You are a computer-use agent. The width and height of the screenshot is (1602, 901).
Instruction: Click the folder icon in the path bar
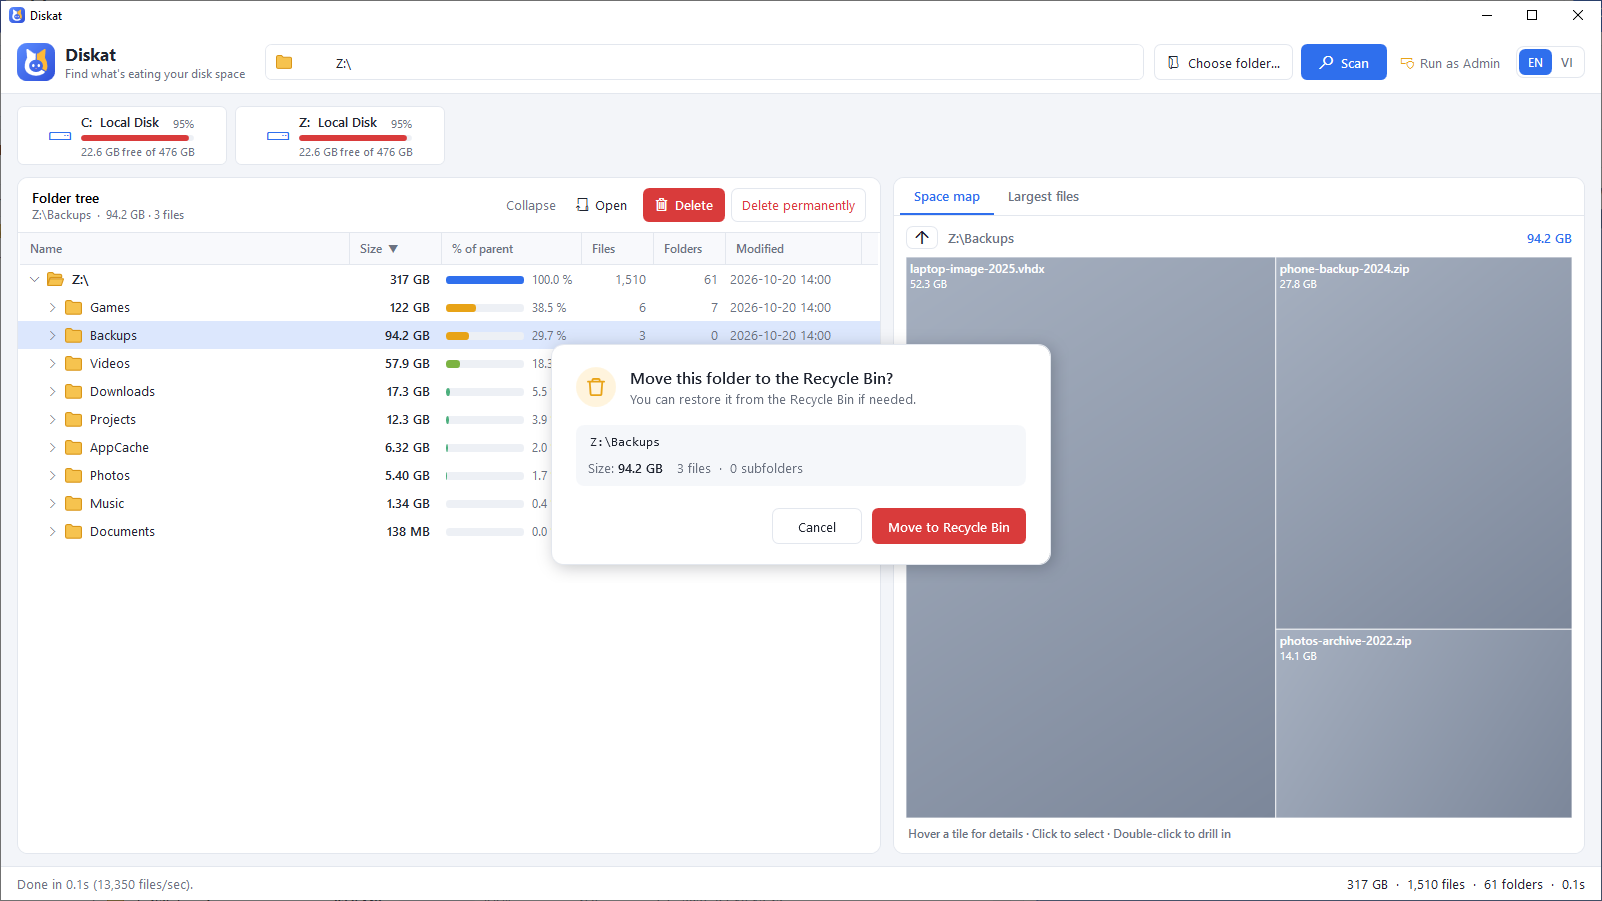point(284,62)
